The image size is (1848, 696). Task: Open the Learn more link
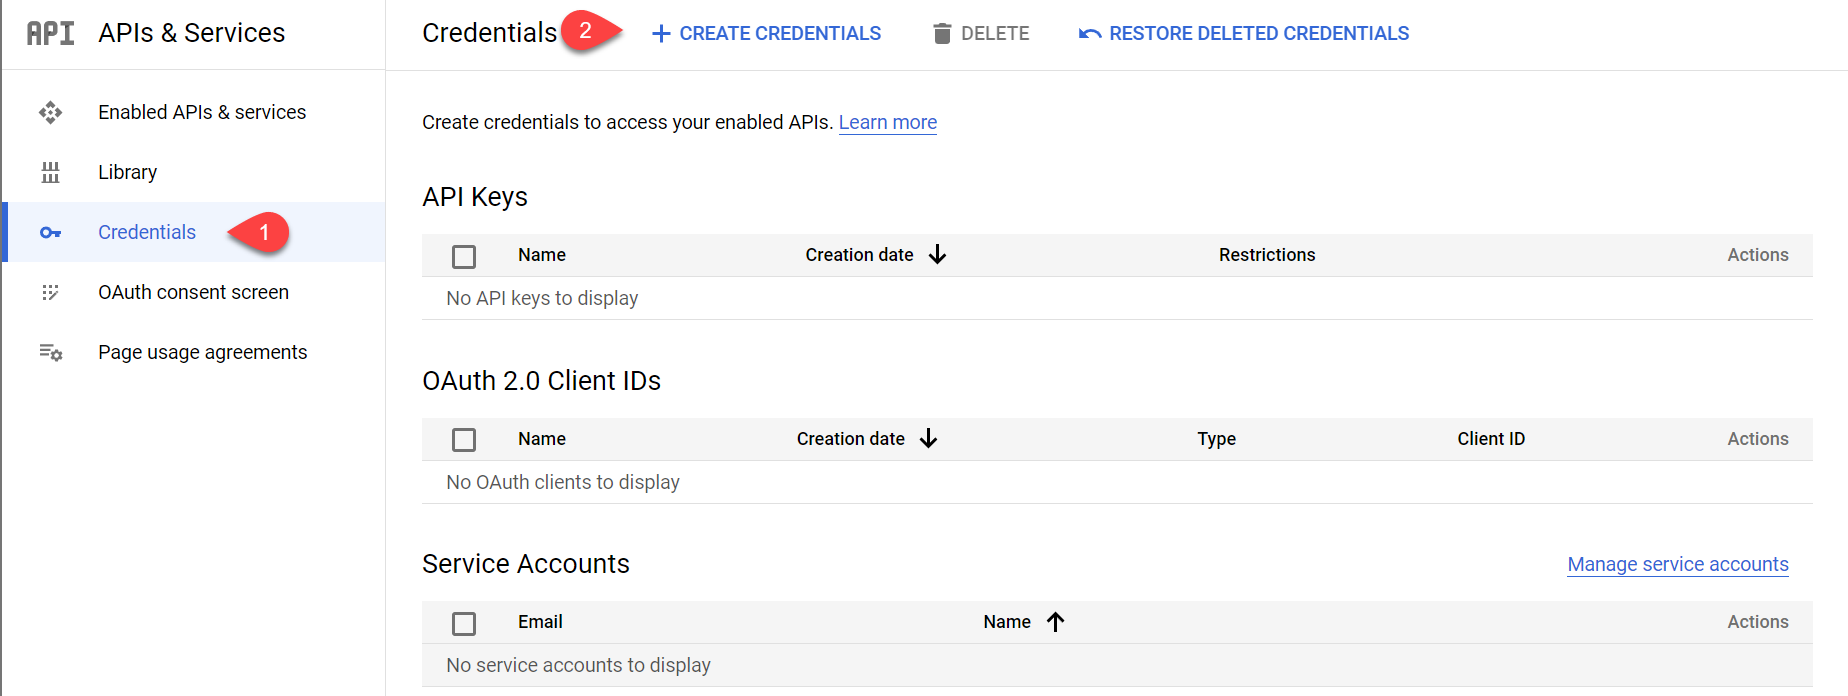point(888,122)
